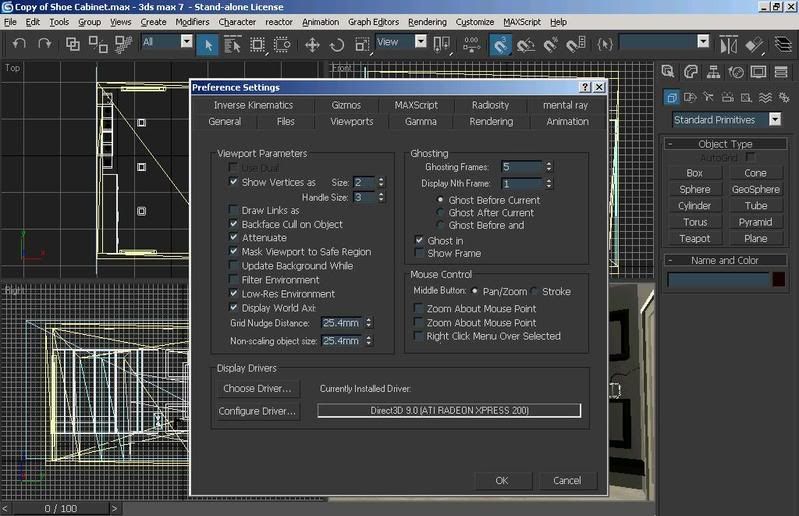The height and width of the screenshot is (516, 799).
Task: Expand the All selection filter dropdown
Action: 186,42
